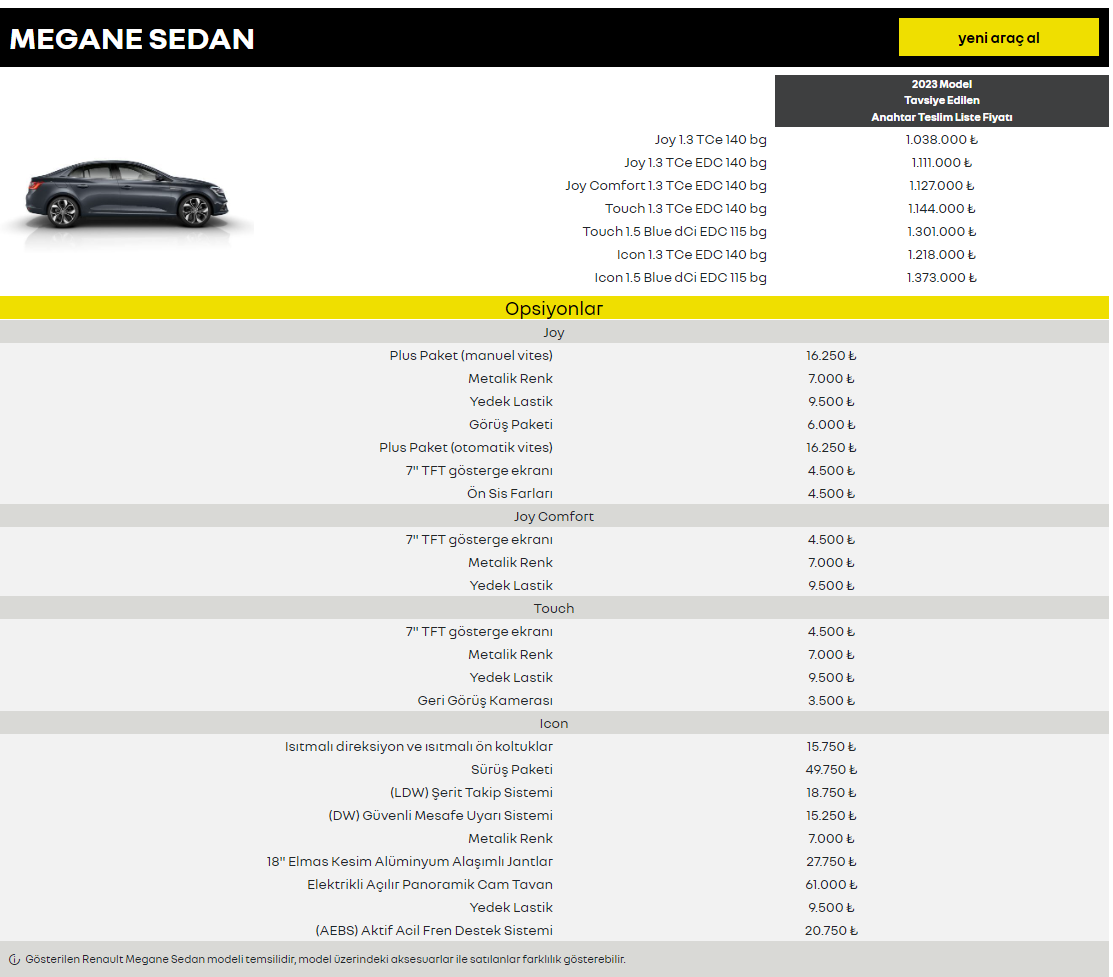
Task: Click the 'Icon' options group header
Action: point(554,724)
